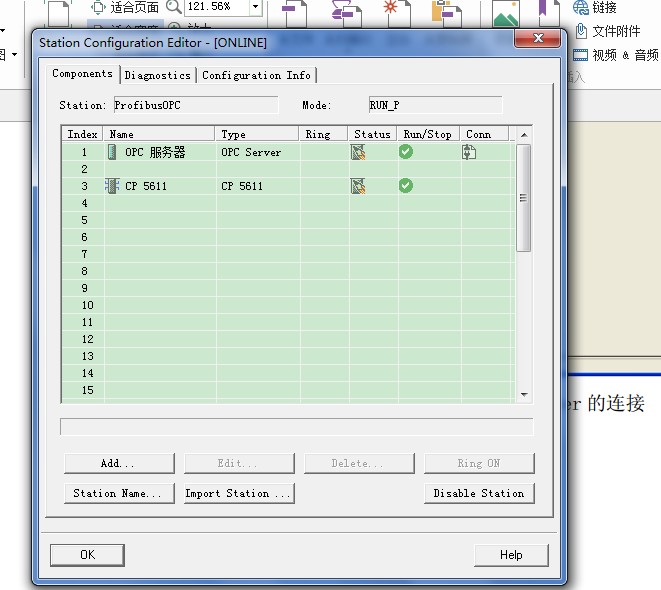The height and width of the screenshot is (590, 661).
Task: Click the Disable Station button
Action: pyautogui.click(x=479, y=493)
